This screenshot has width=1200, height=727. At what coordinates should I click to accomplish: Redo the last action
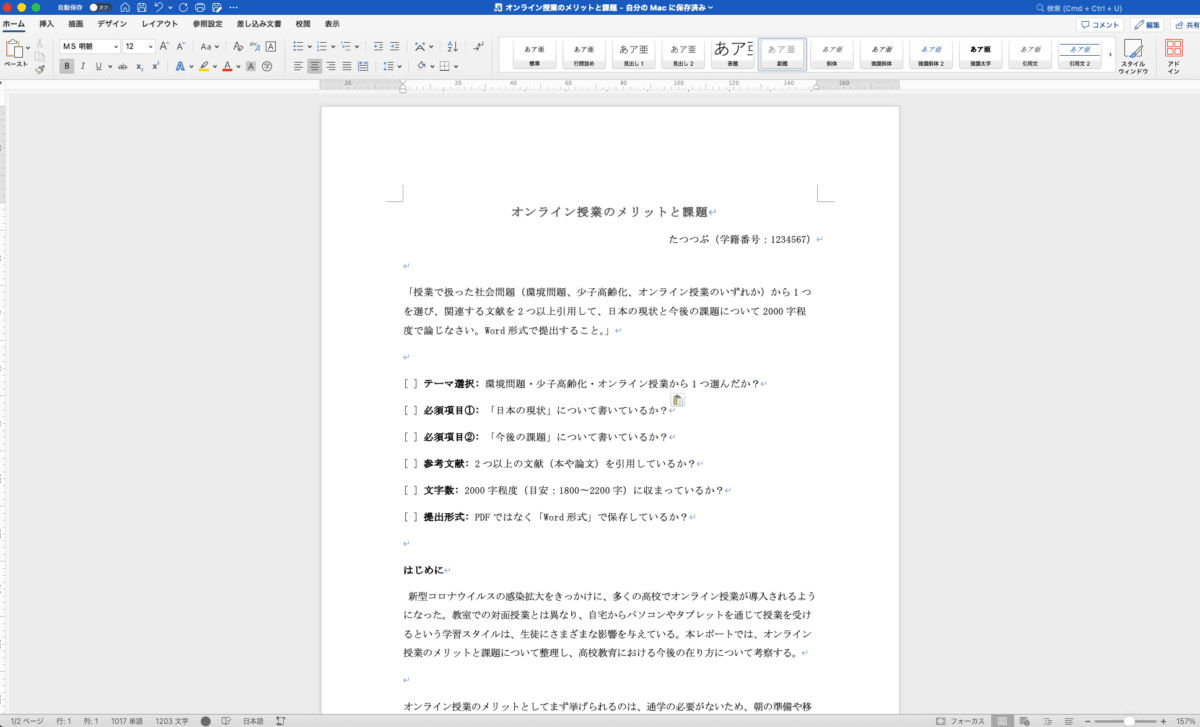pos(184,7)
